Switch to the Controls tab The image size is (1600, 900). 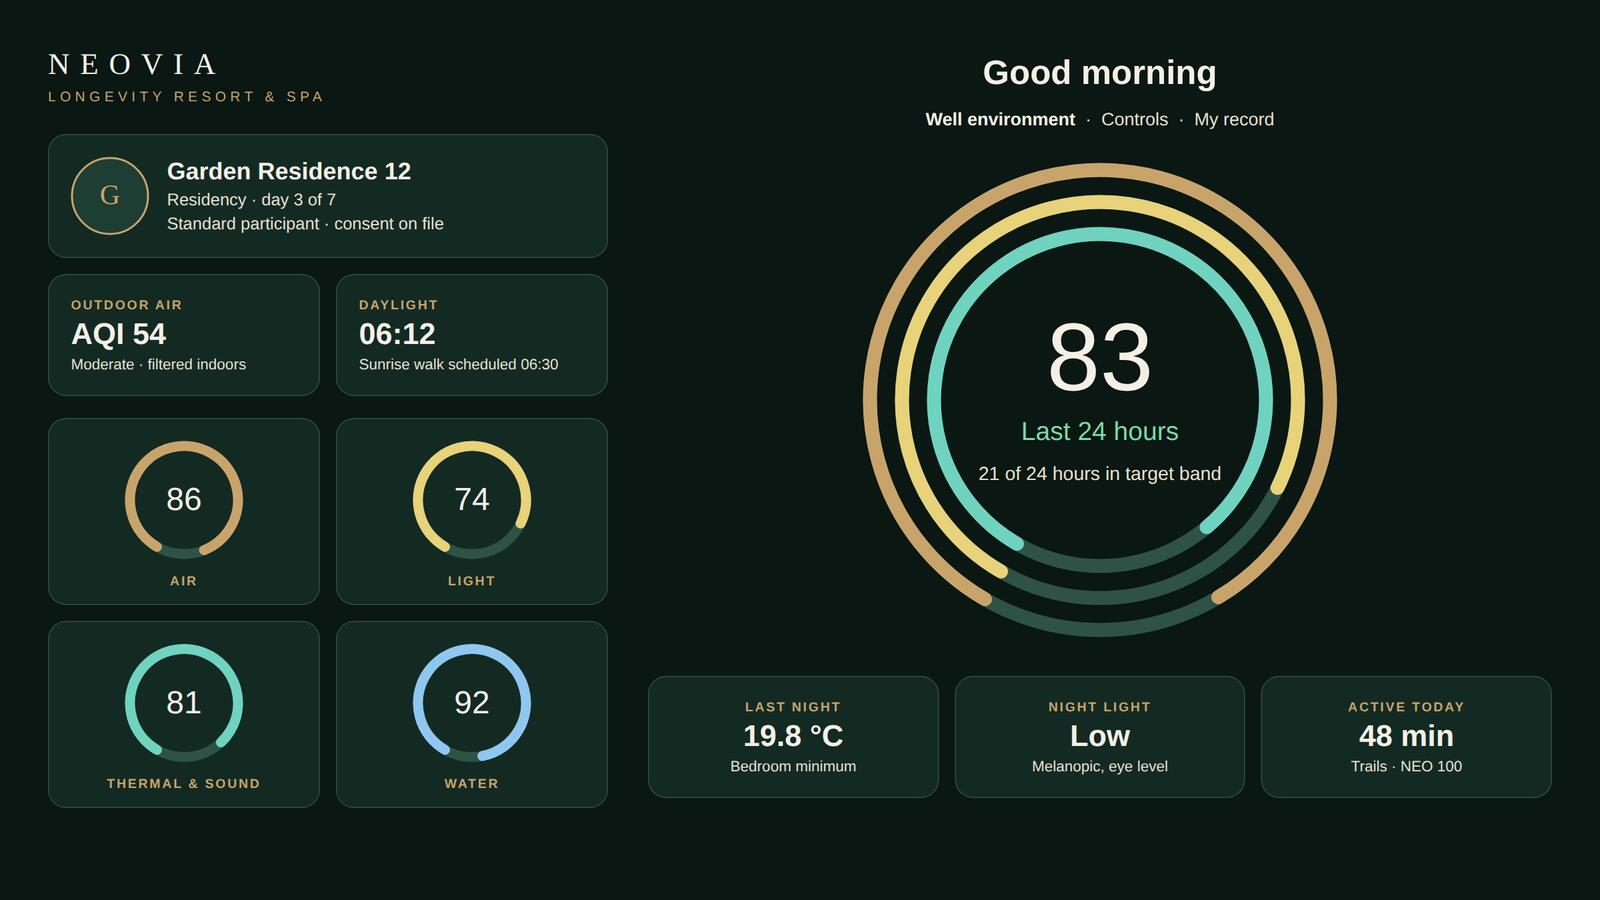coord(1134,119)
